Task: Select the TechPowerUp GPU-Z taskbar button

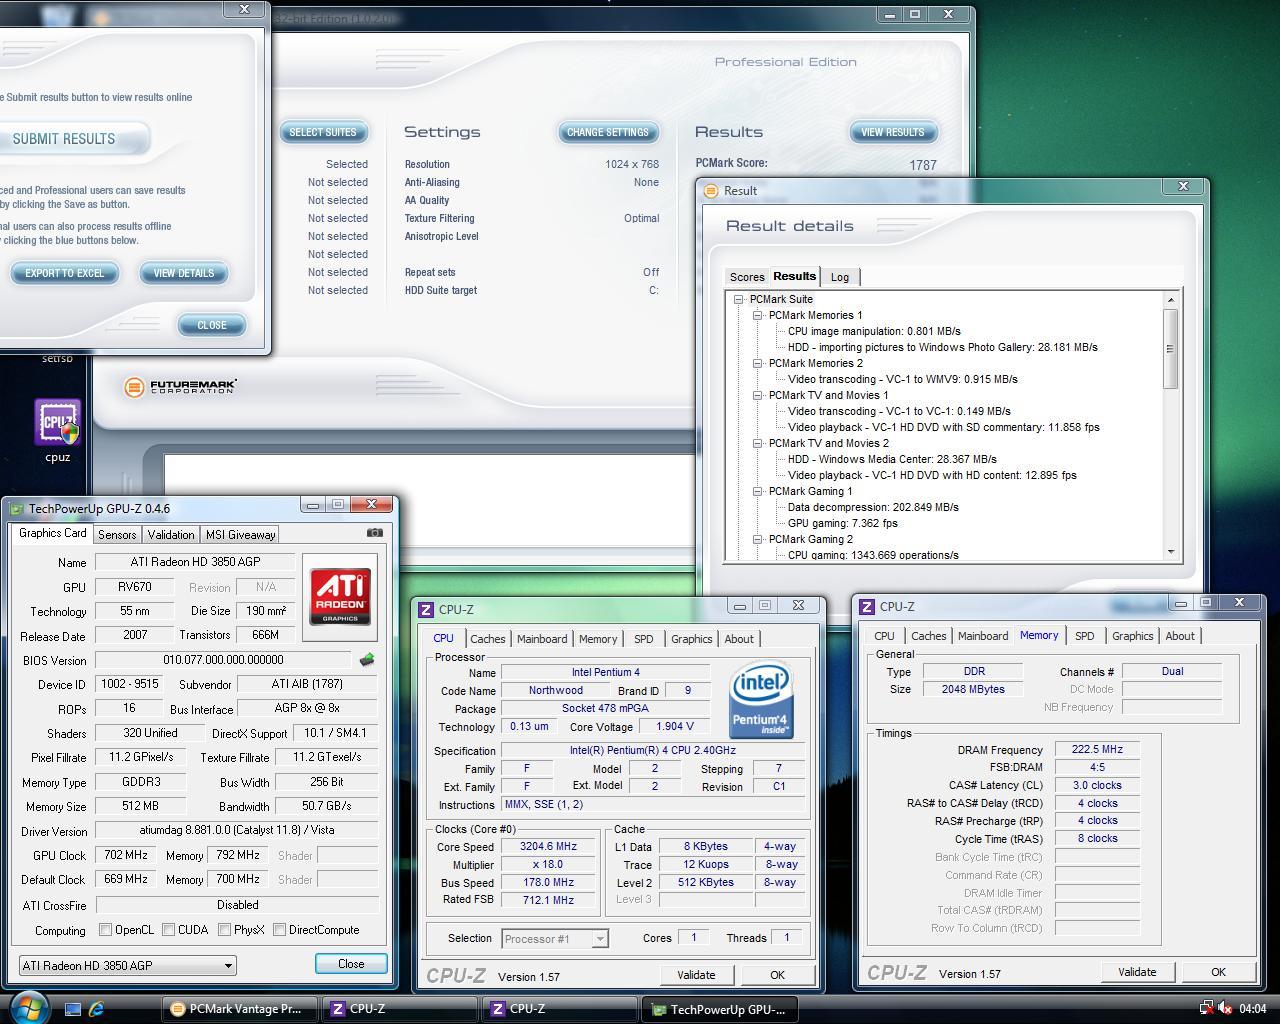Action: pos(720,1009)
